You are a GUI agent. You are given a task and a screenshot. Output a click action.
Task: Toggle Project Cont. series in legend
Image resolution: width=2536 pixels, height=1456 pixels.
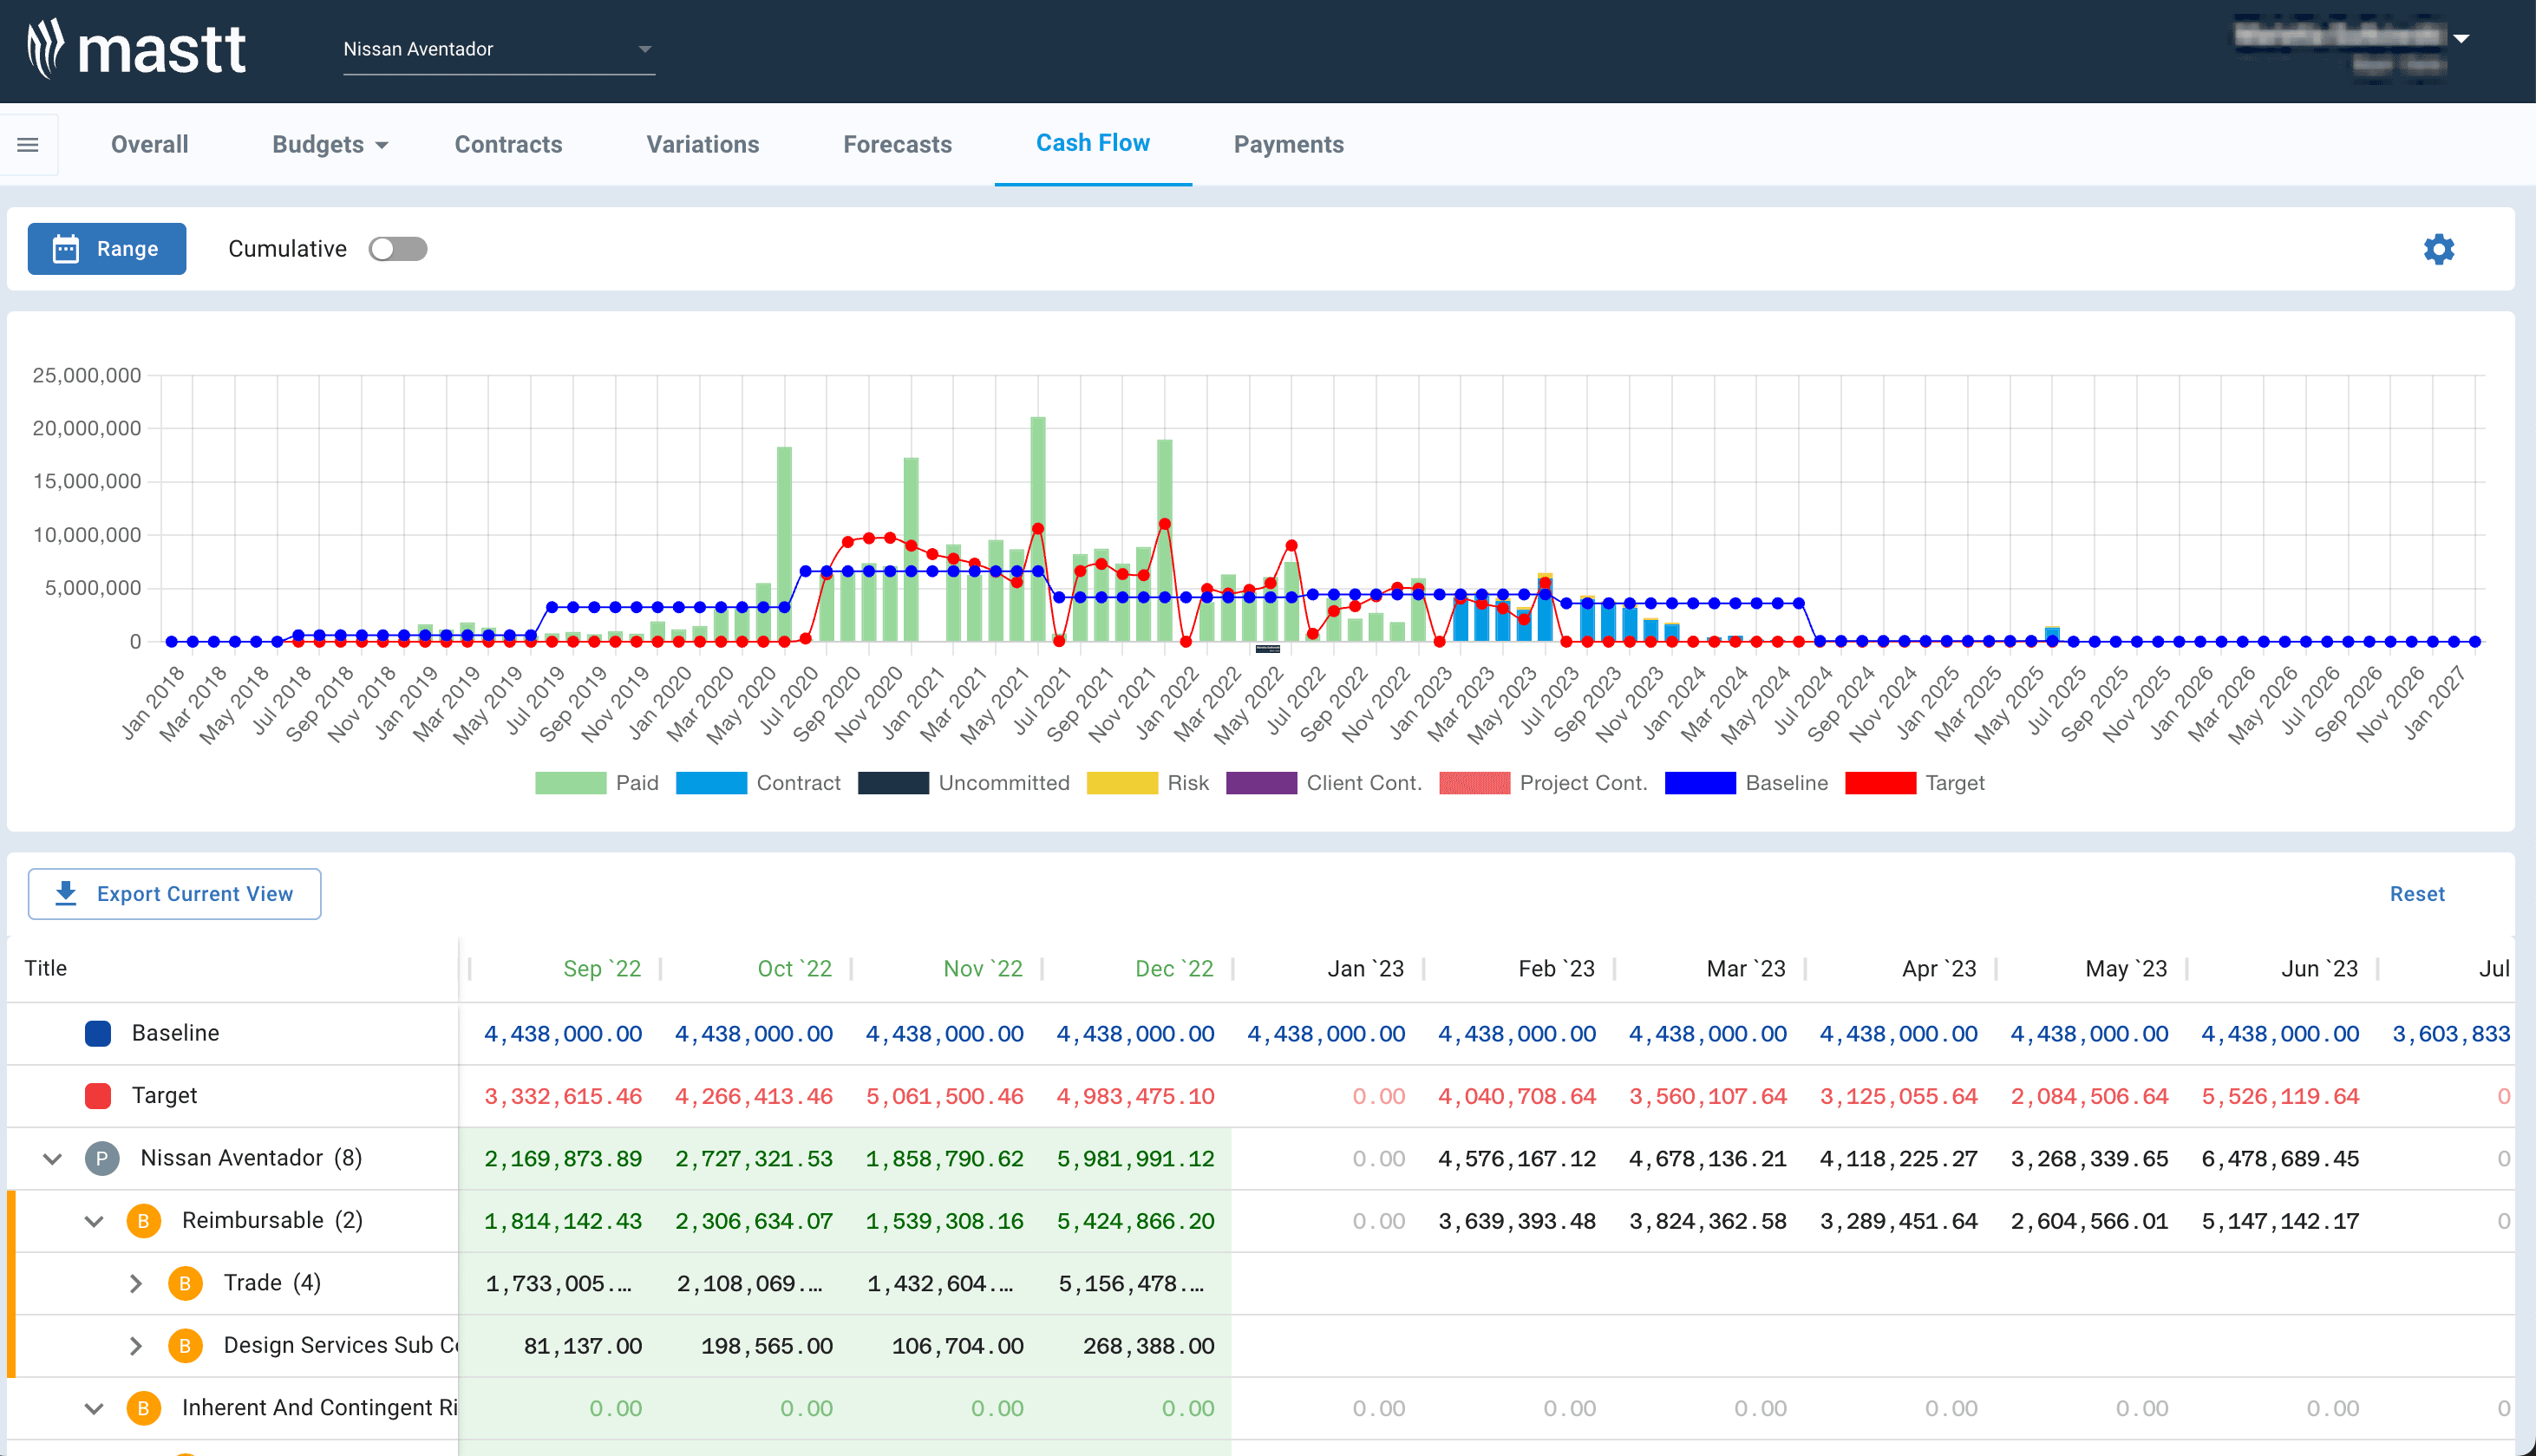1544,783
